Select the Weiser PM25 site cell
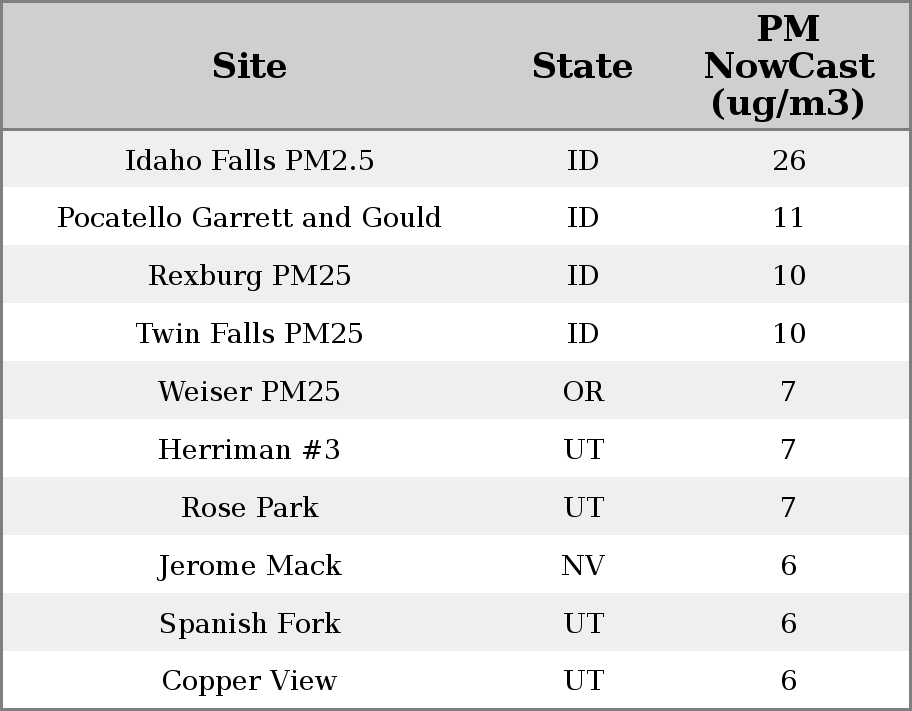The height and width of the screenshot is (711, 912). click(x=249, y=391)
